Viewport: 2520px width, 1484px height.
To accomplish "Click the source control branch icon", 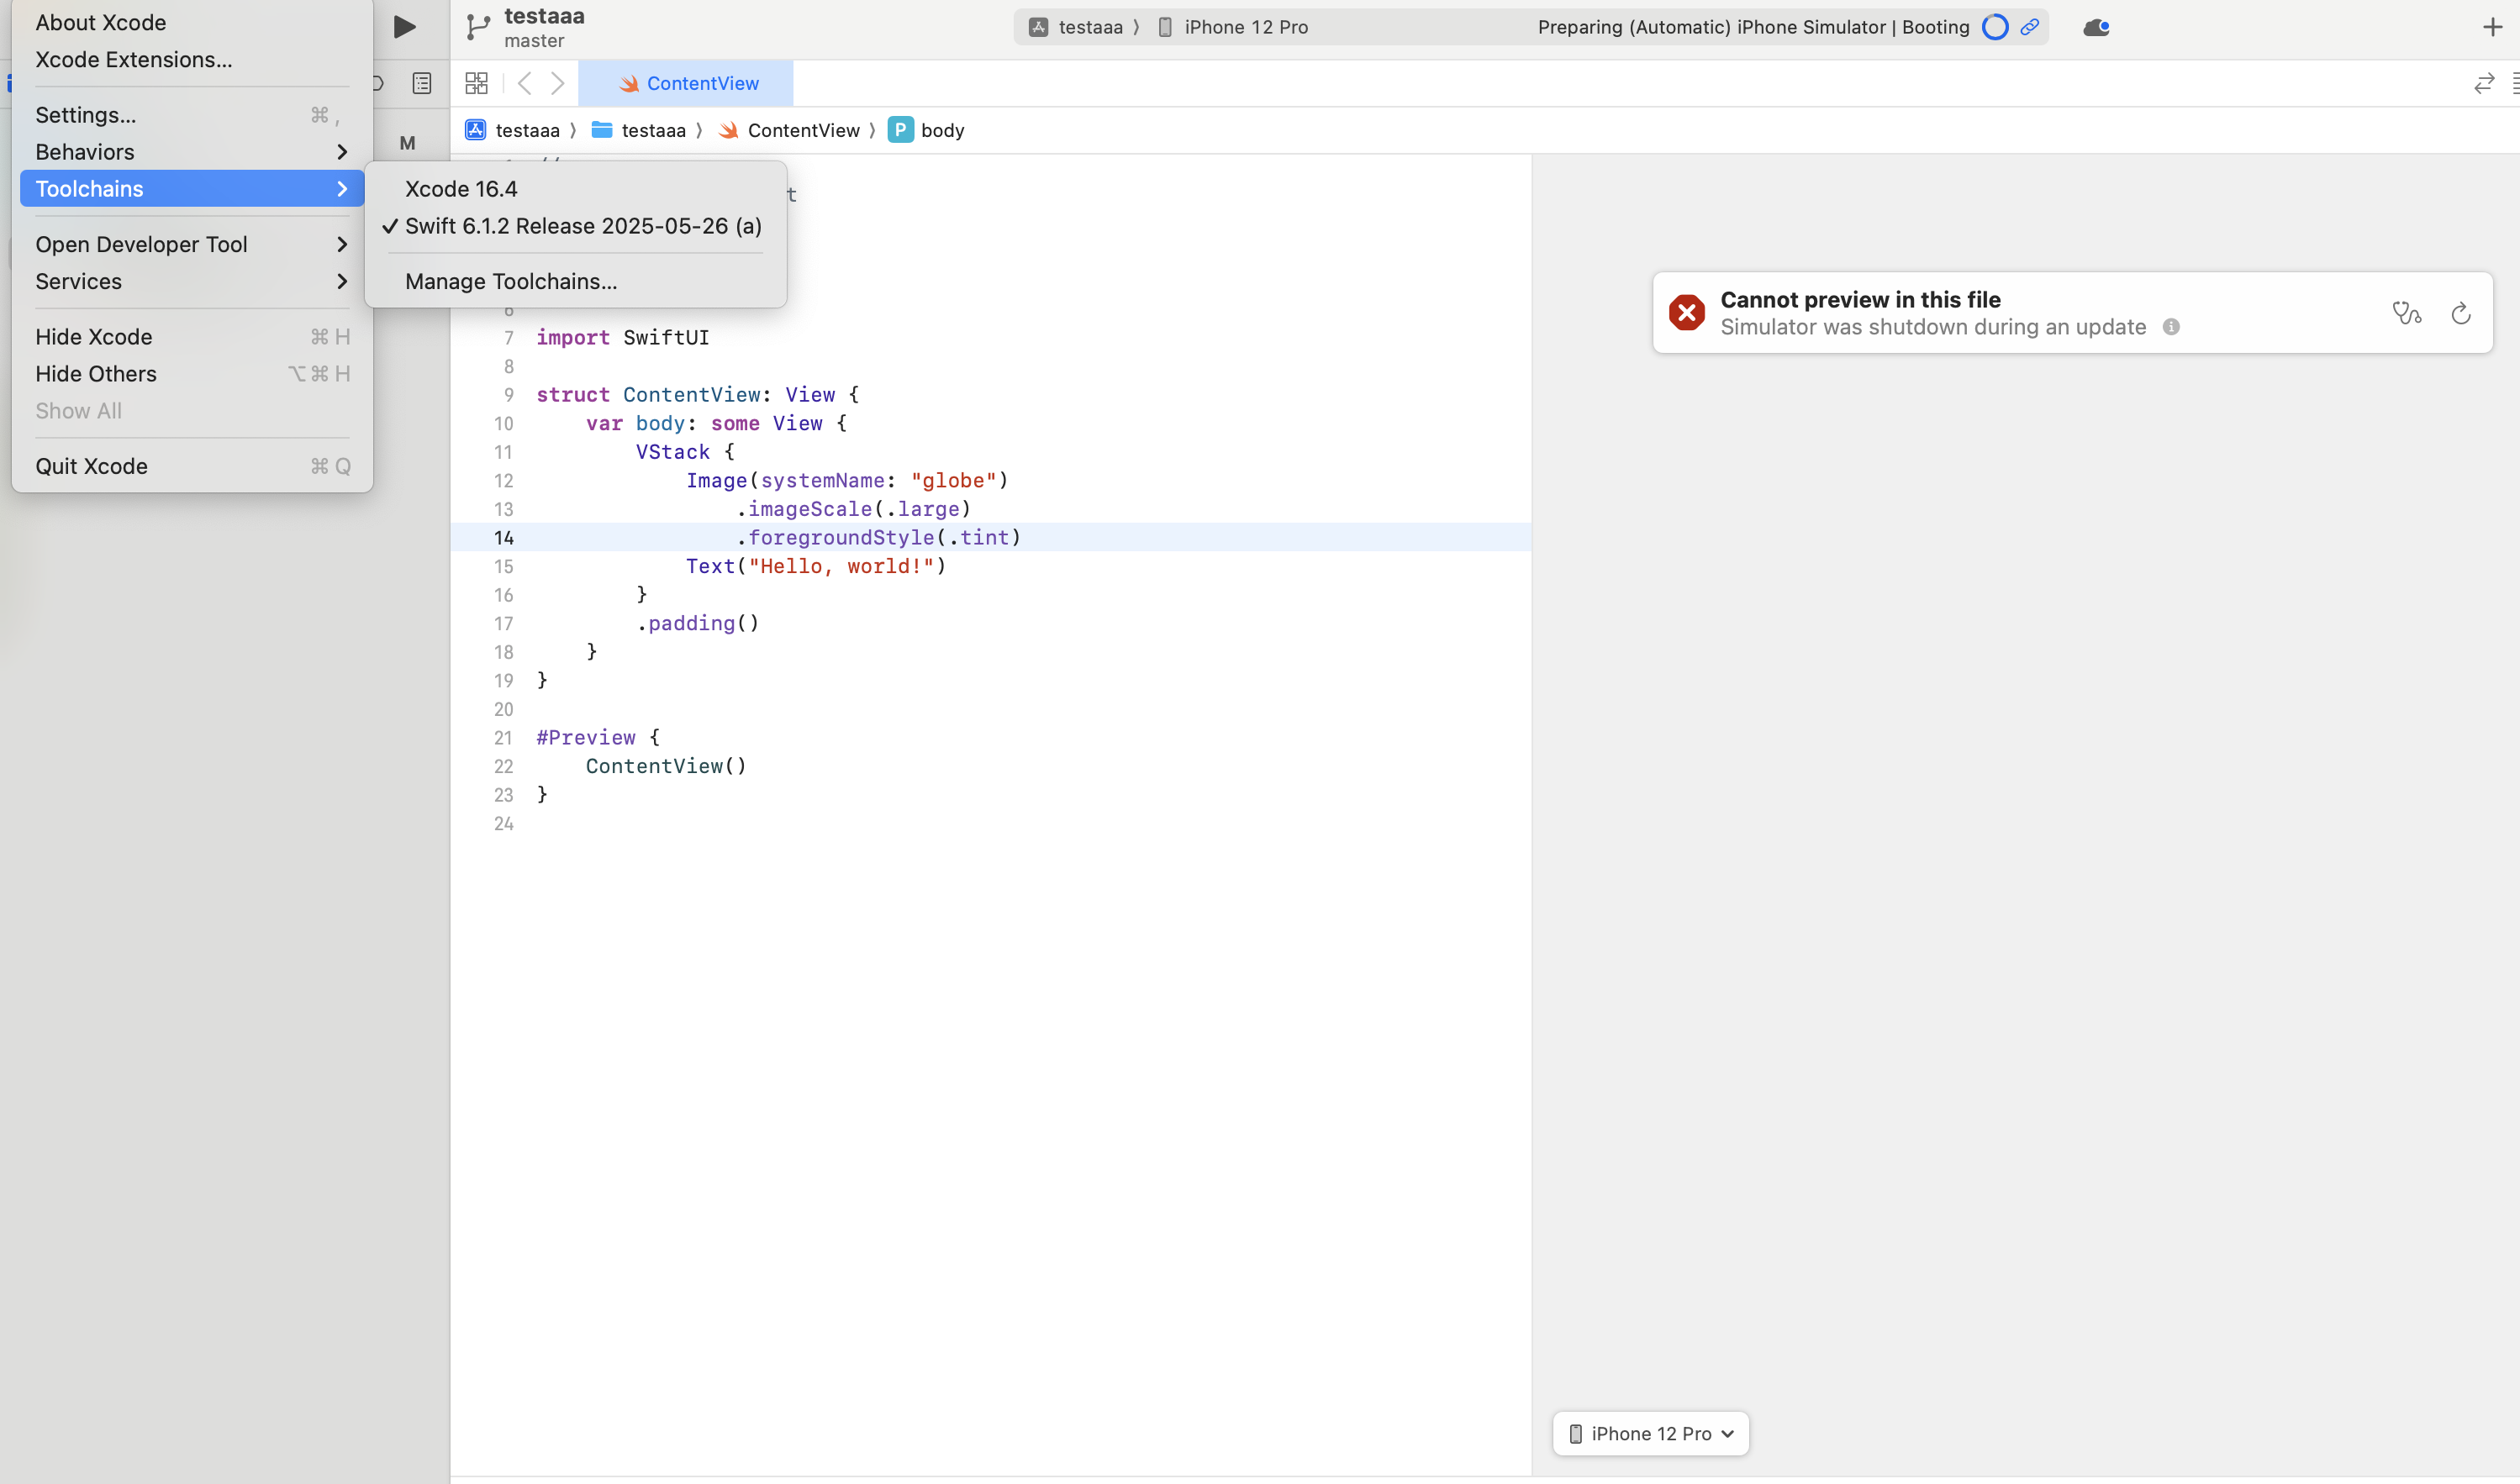I will (x=478, y=28).
